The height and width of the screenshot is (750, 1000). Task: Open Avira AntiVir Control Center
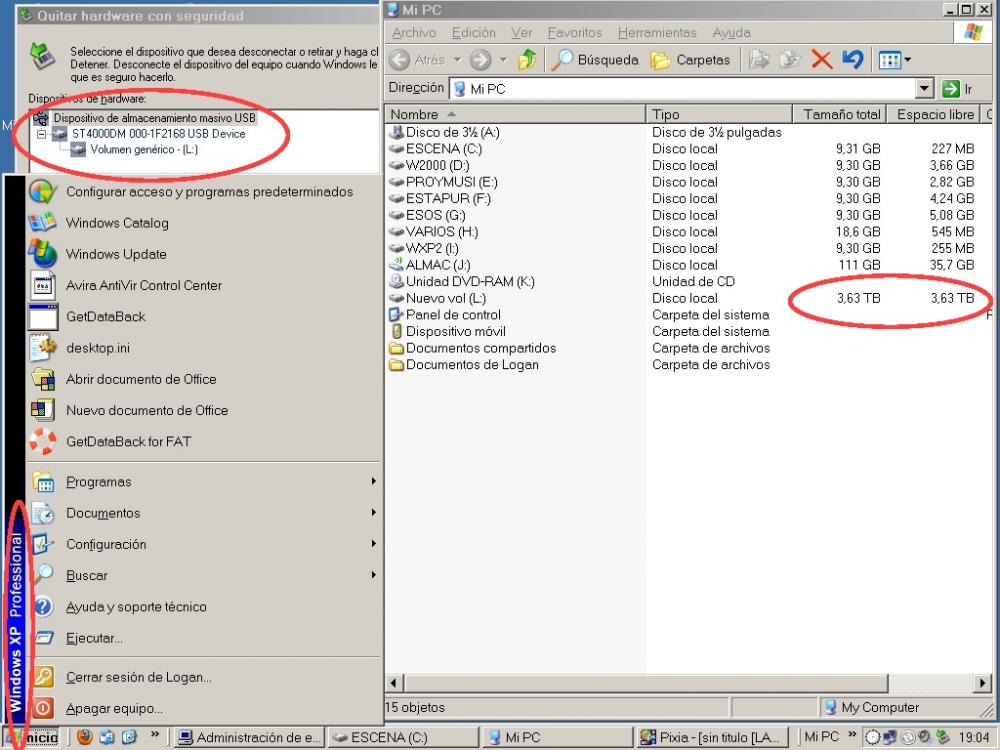[x=143, y=285]
